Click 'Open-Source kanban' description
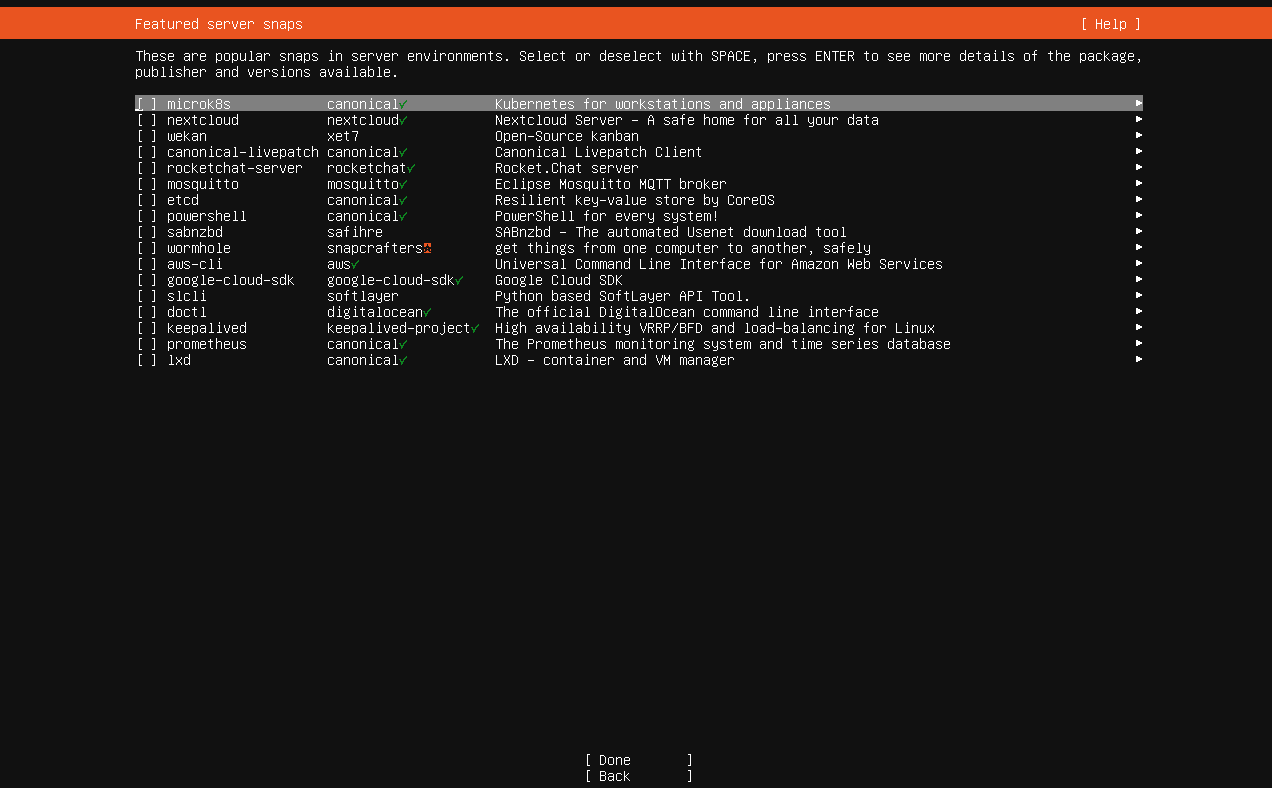Viewport: 1272px width, 788px height. pos(567,136)
